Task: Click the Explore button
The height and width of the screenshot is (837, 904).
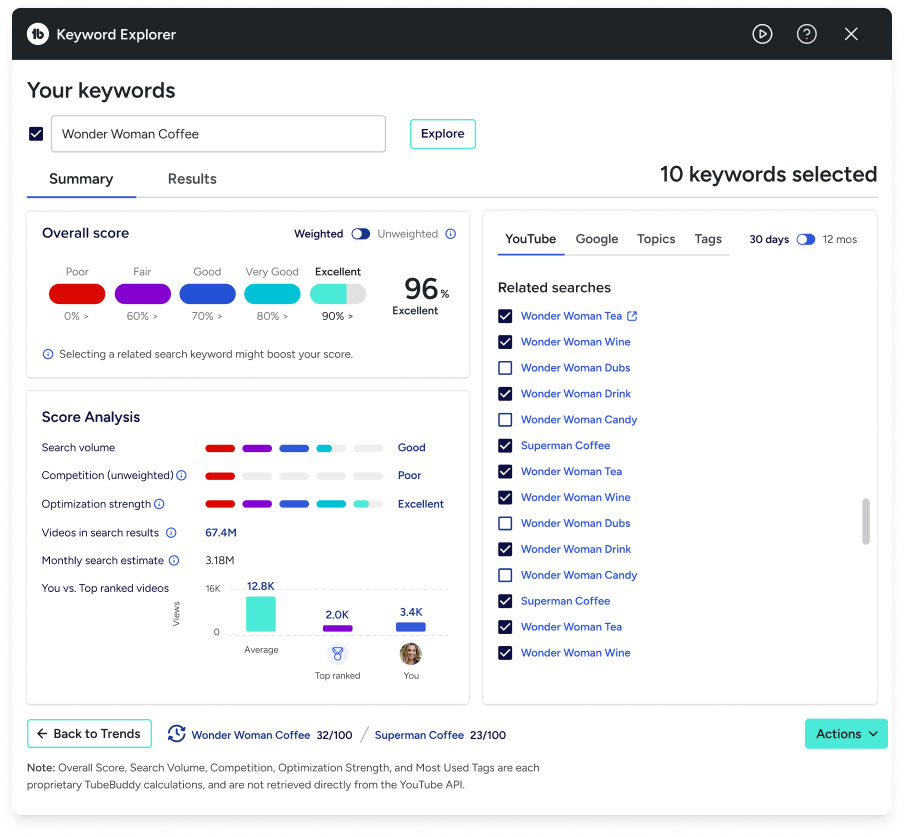Action: 443,134
